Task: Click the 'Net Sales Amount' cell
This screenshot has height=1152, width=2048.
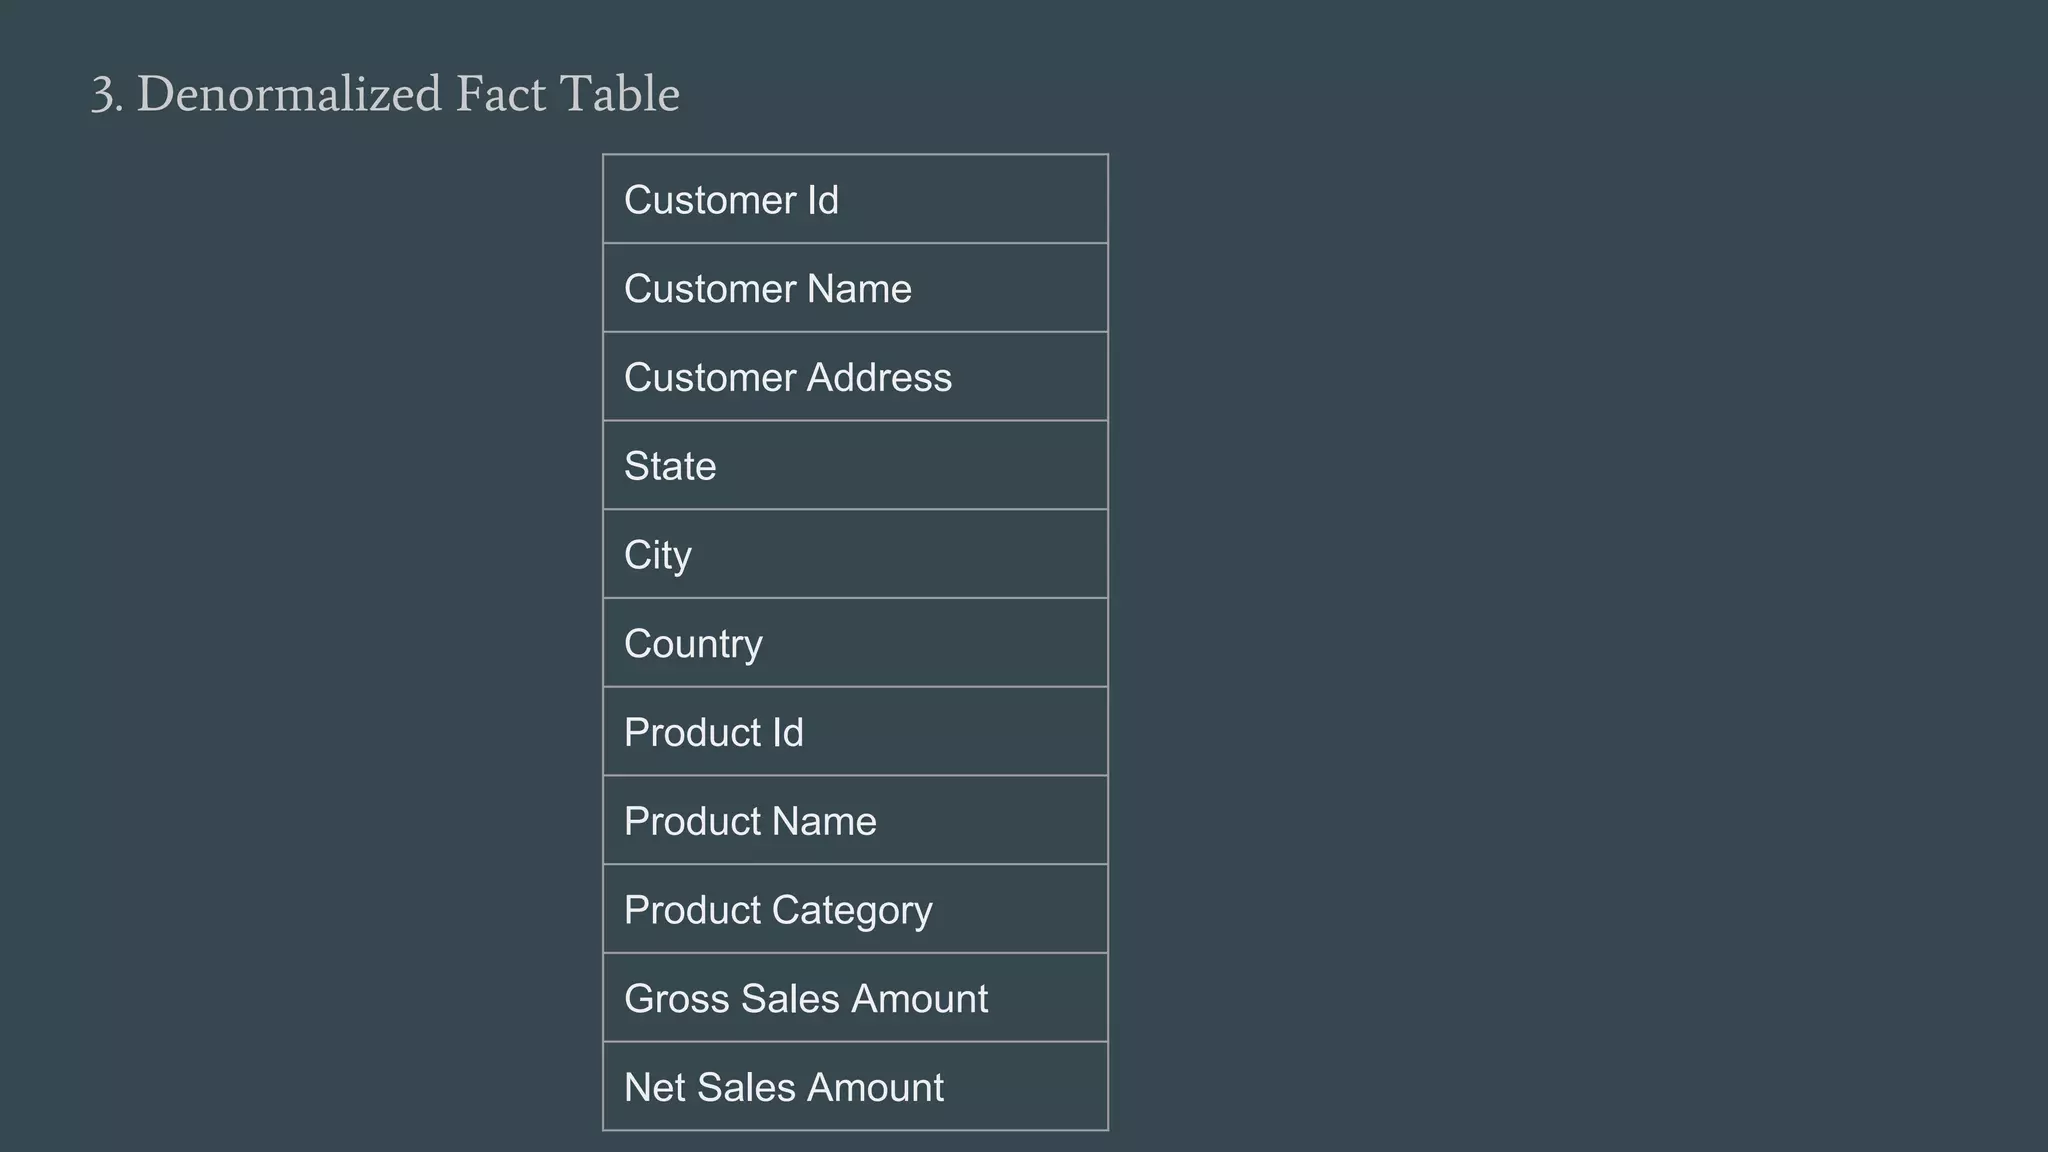Action: pyautogui.click(x=855, y=1087)
